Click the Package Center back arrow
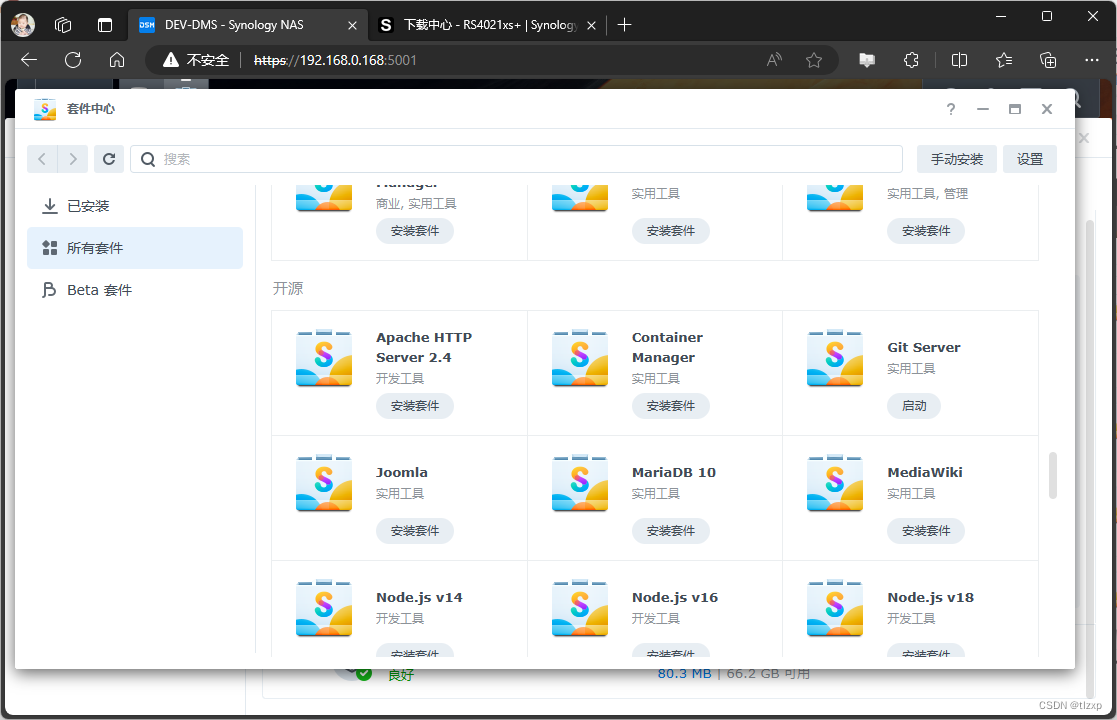Viewport: 1117px width, 720px height. coord(42,159)
